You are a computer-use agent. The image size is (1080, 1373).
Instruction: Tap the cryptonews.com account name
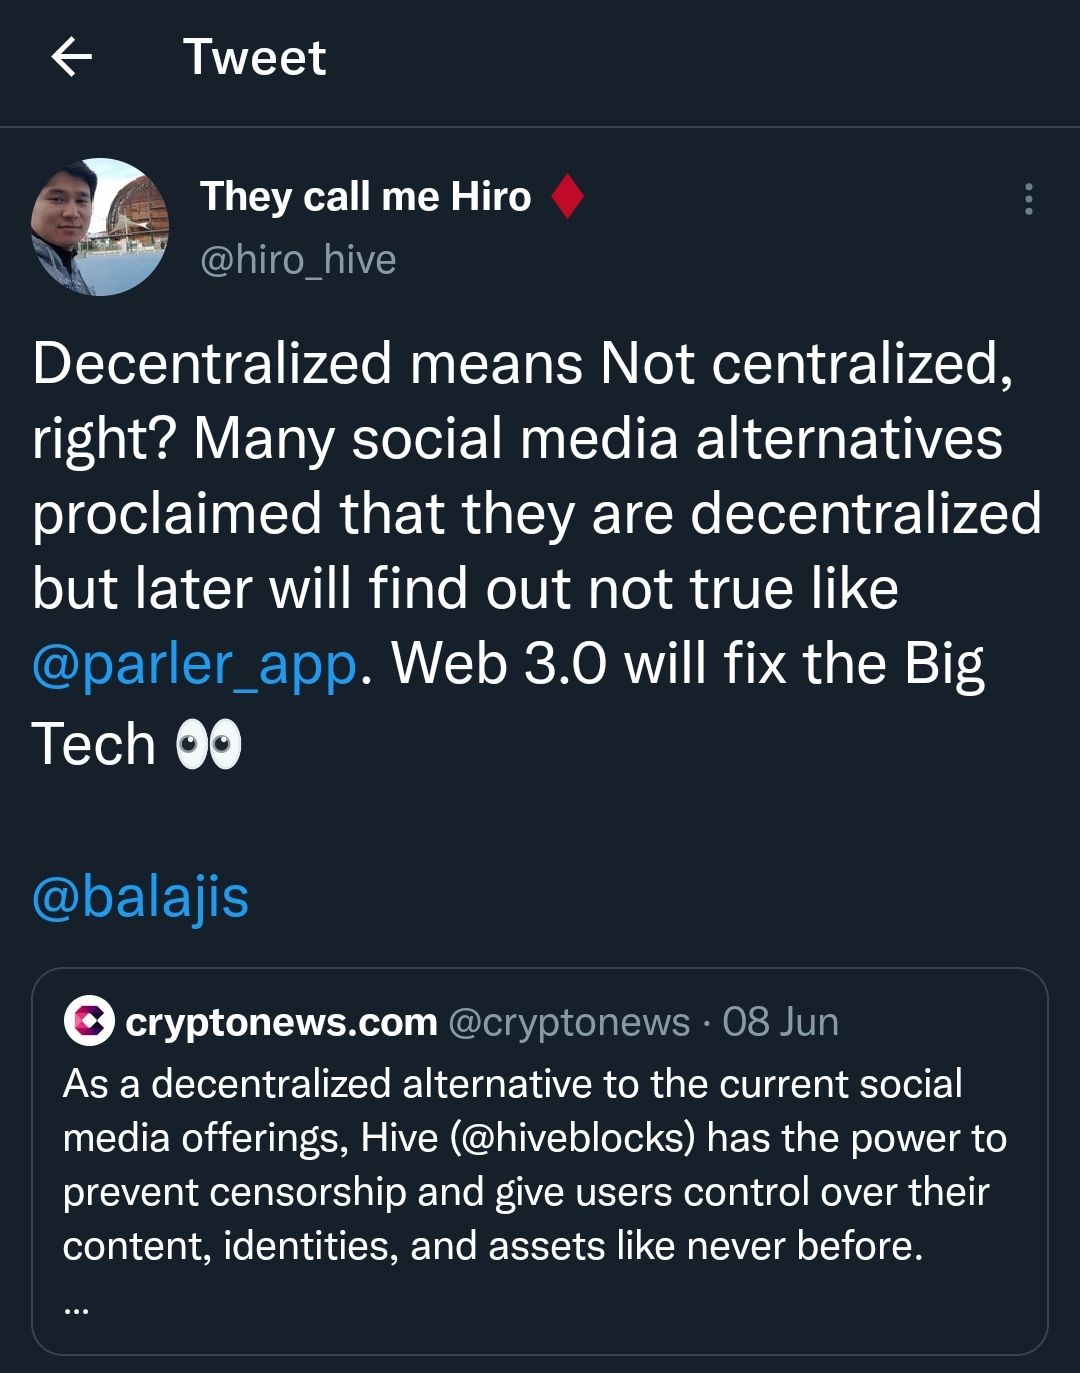(281, 1022)
